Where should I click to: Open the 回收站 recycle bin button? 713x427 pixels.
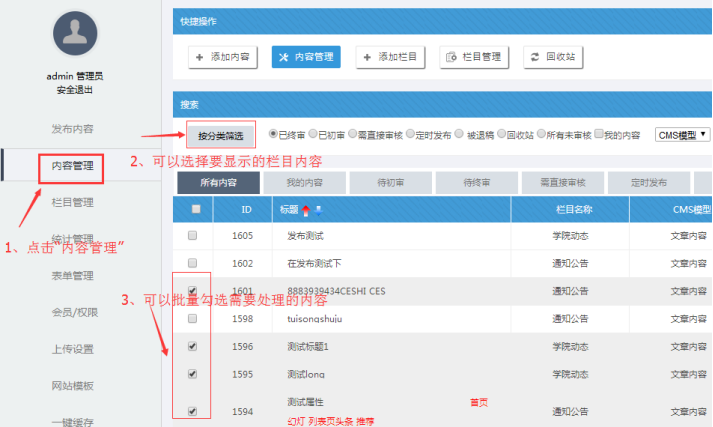tap(553, 57)
